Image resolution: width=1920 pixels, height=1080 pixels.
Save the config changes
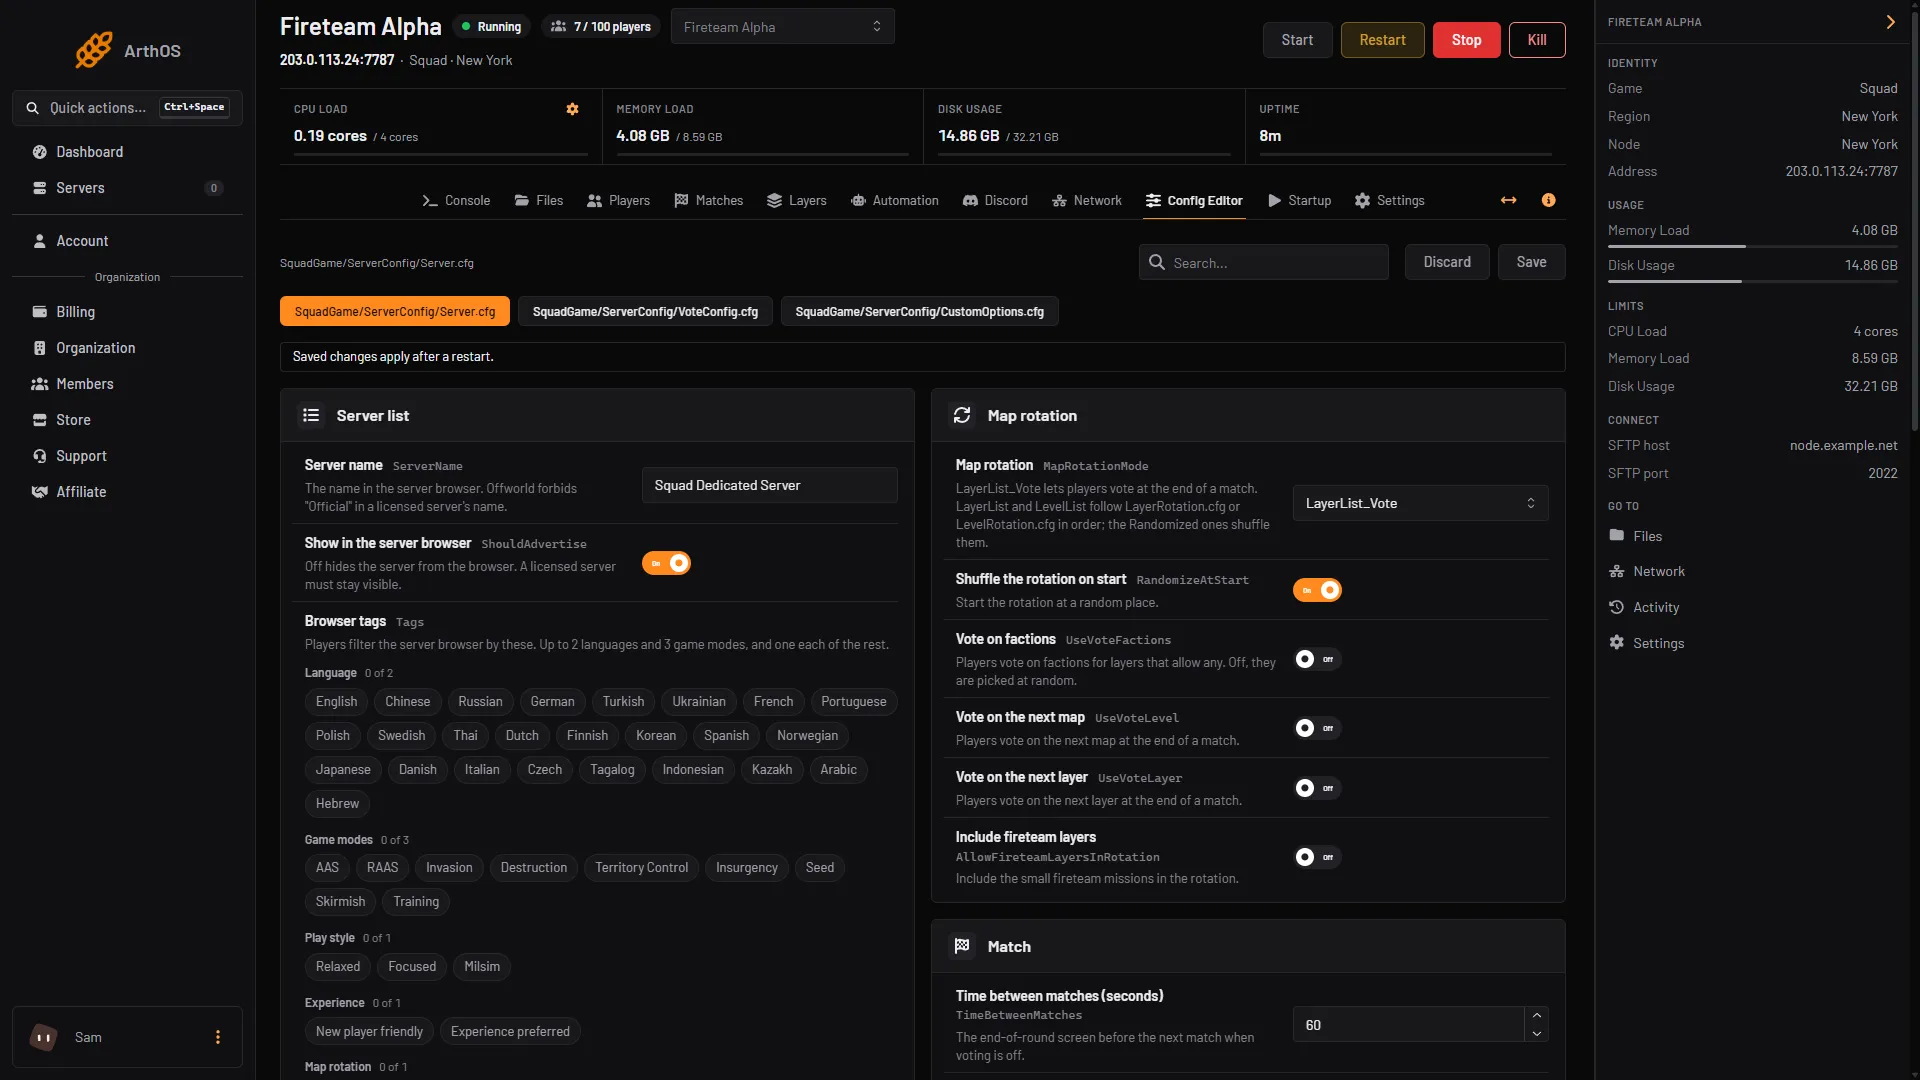[x=1531, y=262]
